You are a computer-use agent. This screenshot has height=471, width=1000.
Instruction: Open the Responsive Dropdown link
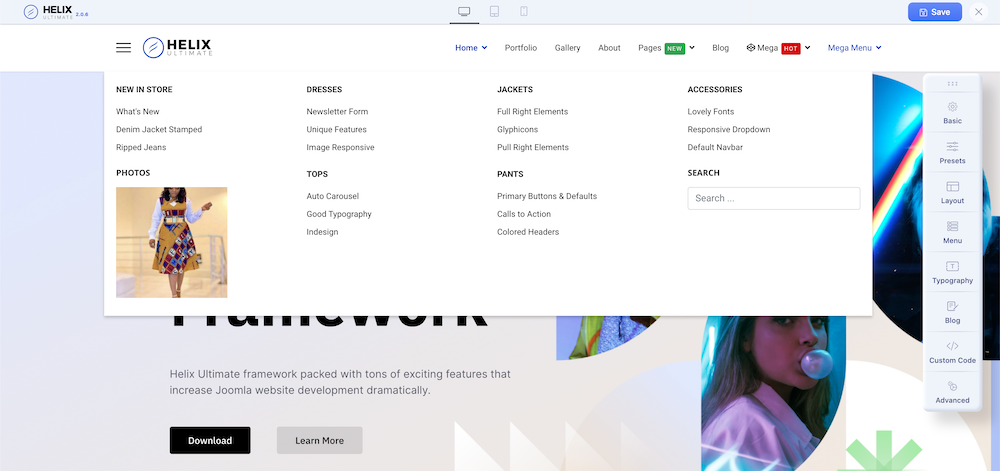click(x=729, y=129)
